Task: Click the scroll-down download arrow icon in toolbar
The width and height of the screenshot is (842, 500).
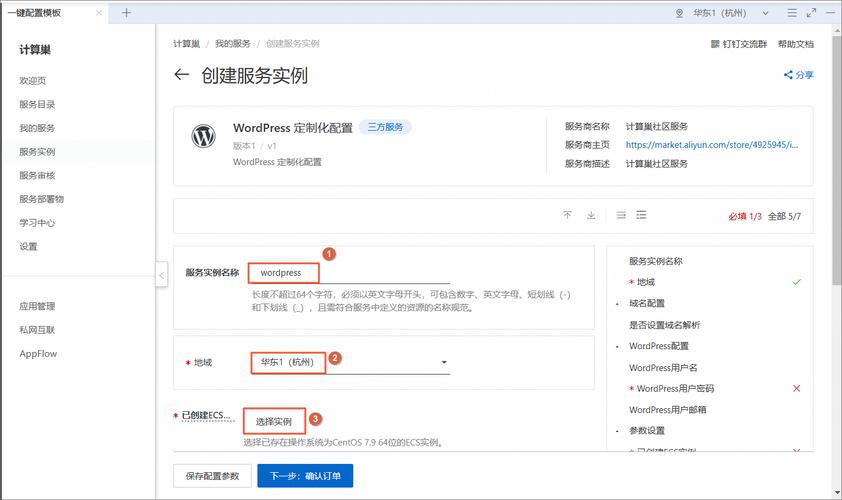Action: point(591,215)
